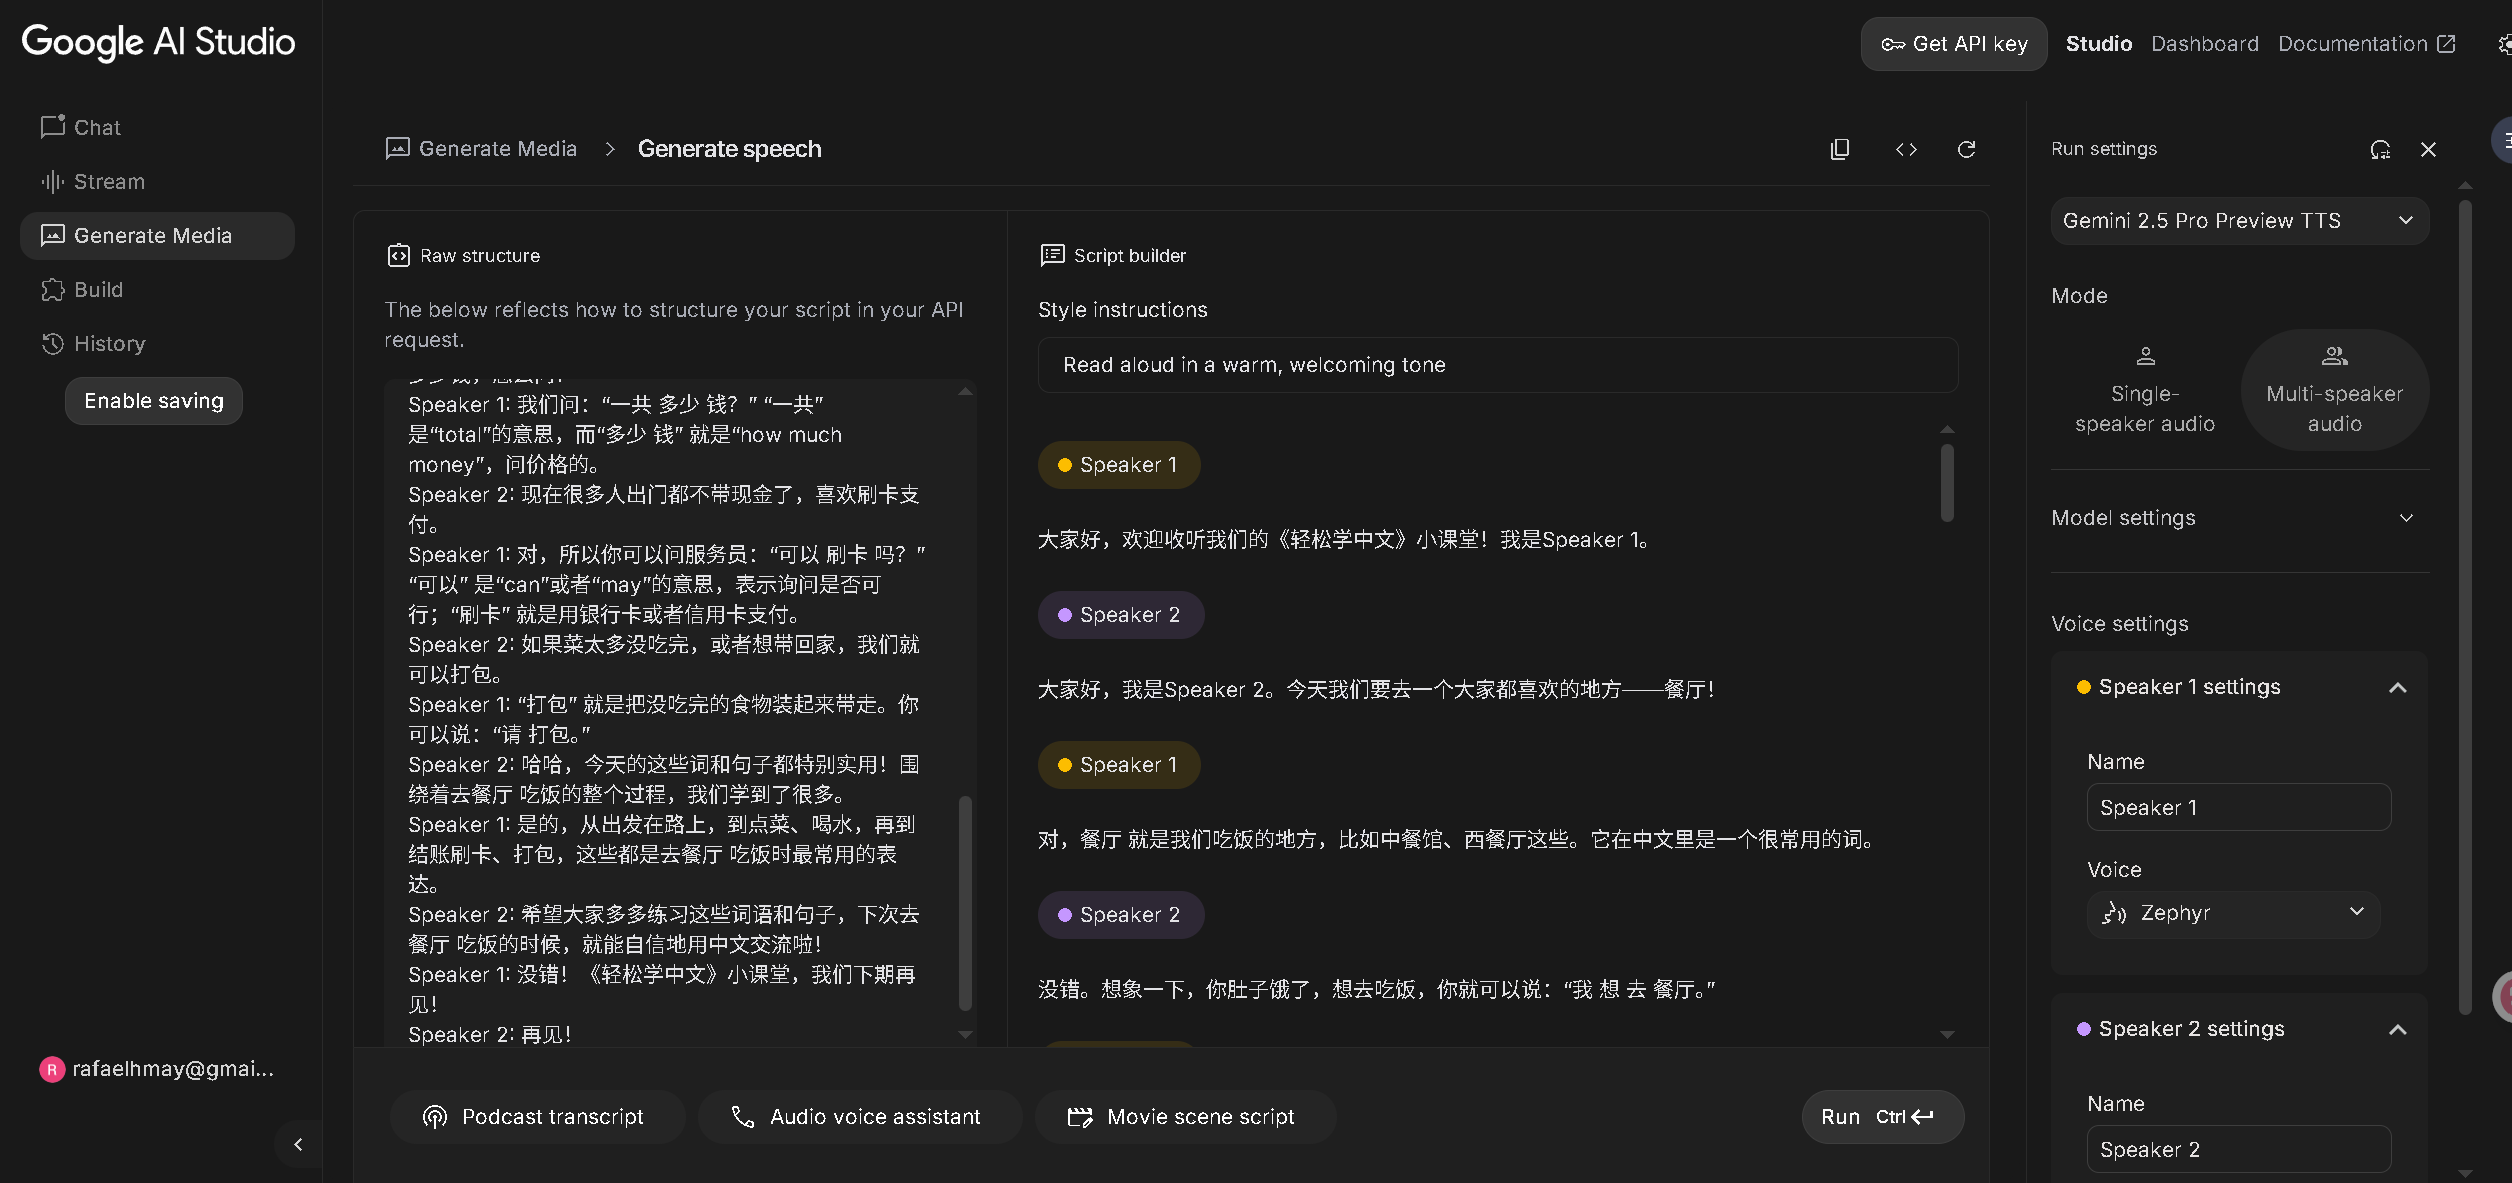Click the Generate speech breadcrumb title
Image resolution: width=2512 pixels, height=1183 pixels.
(729, 148)
